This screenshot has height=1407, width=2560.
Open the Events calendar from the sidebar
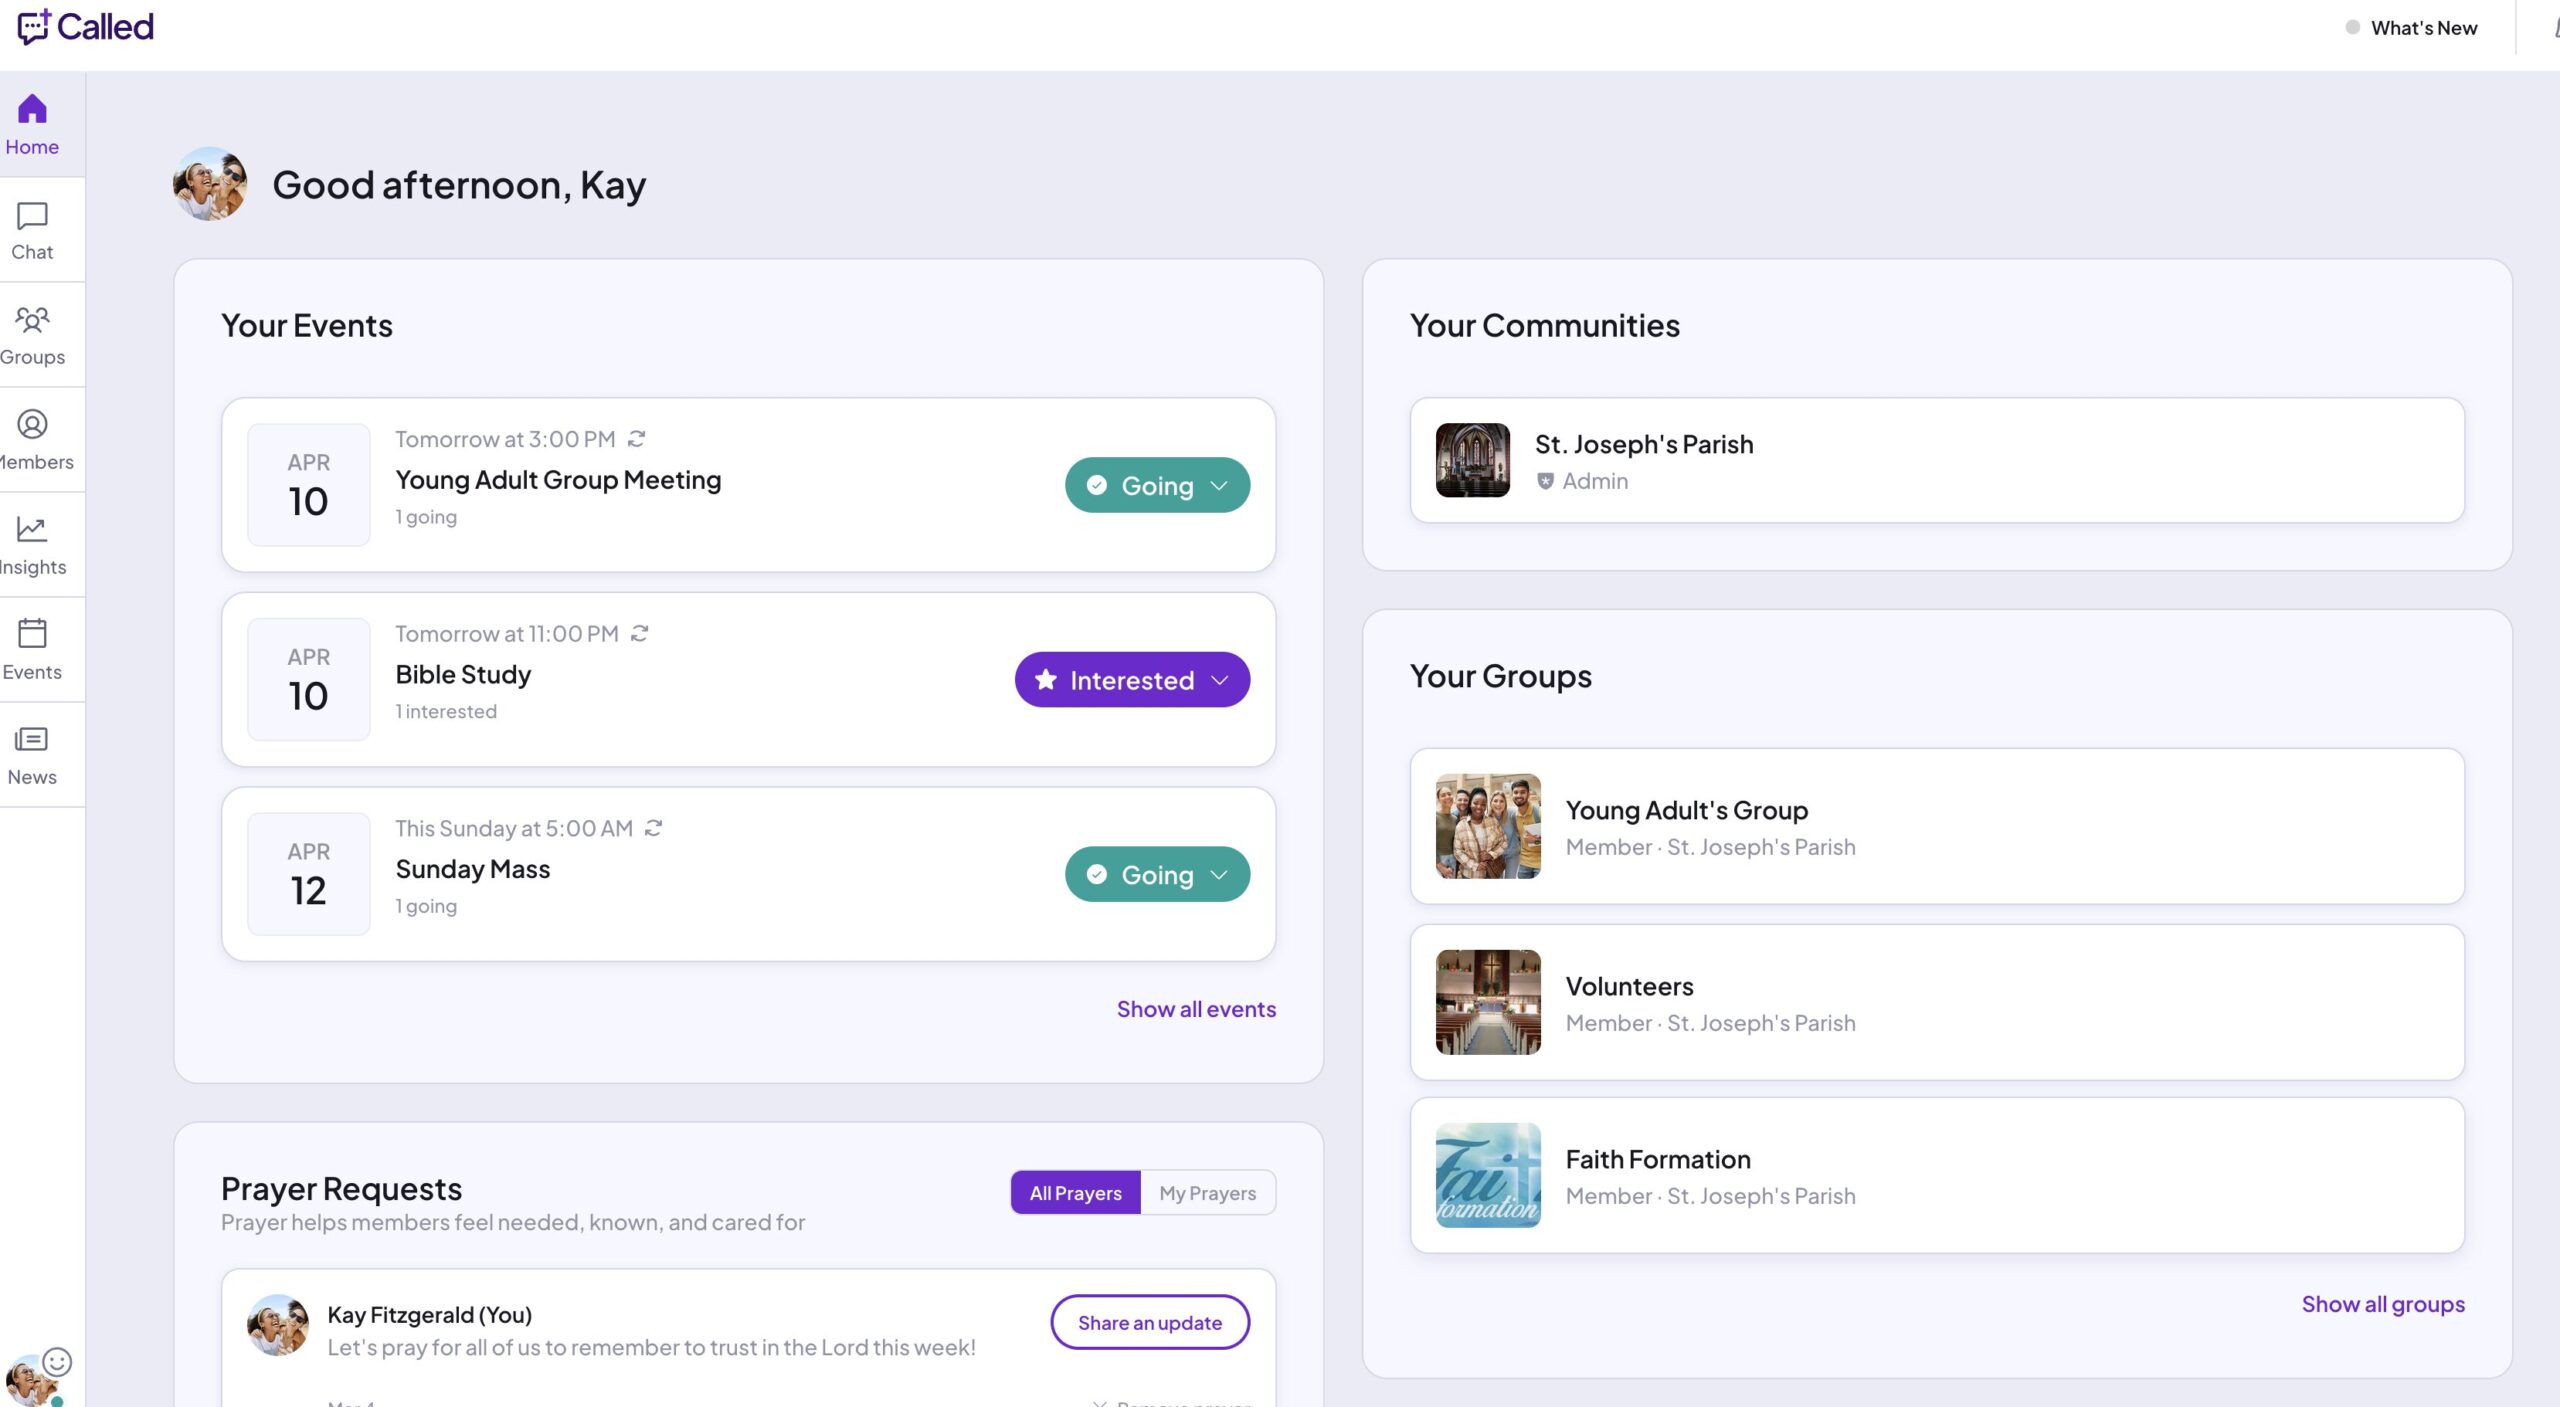[x=31, y=650]
